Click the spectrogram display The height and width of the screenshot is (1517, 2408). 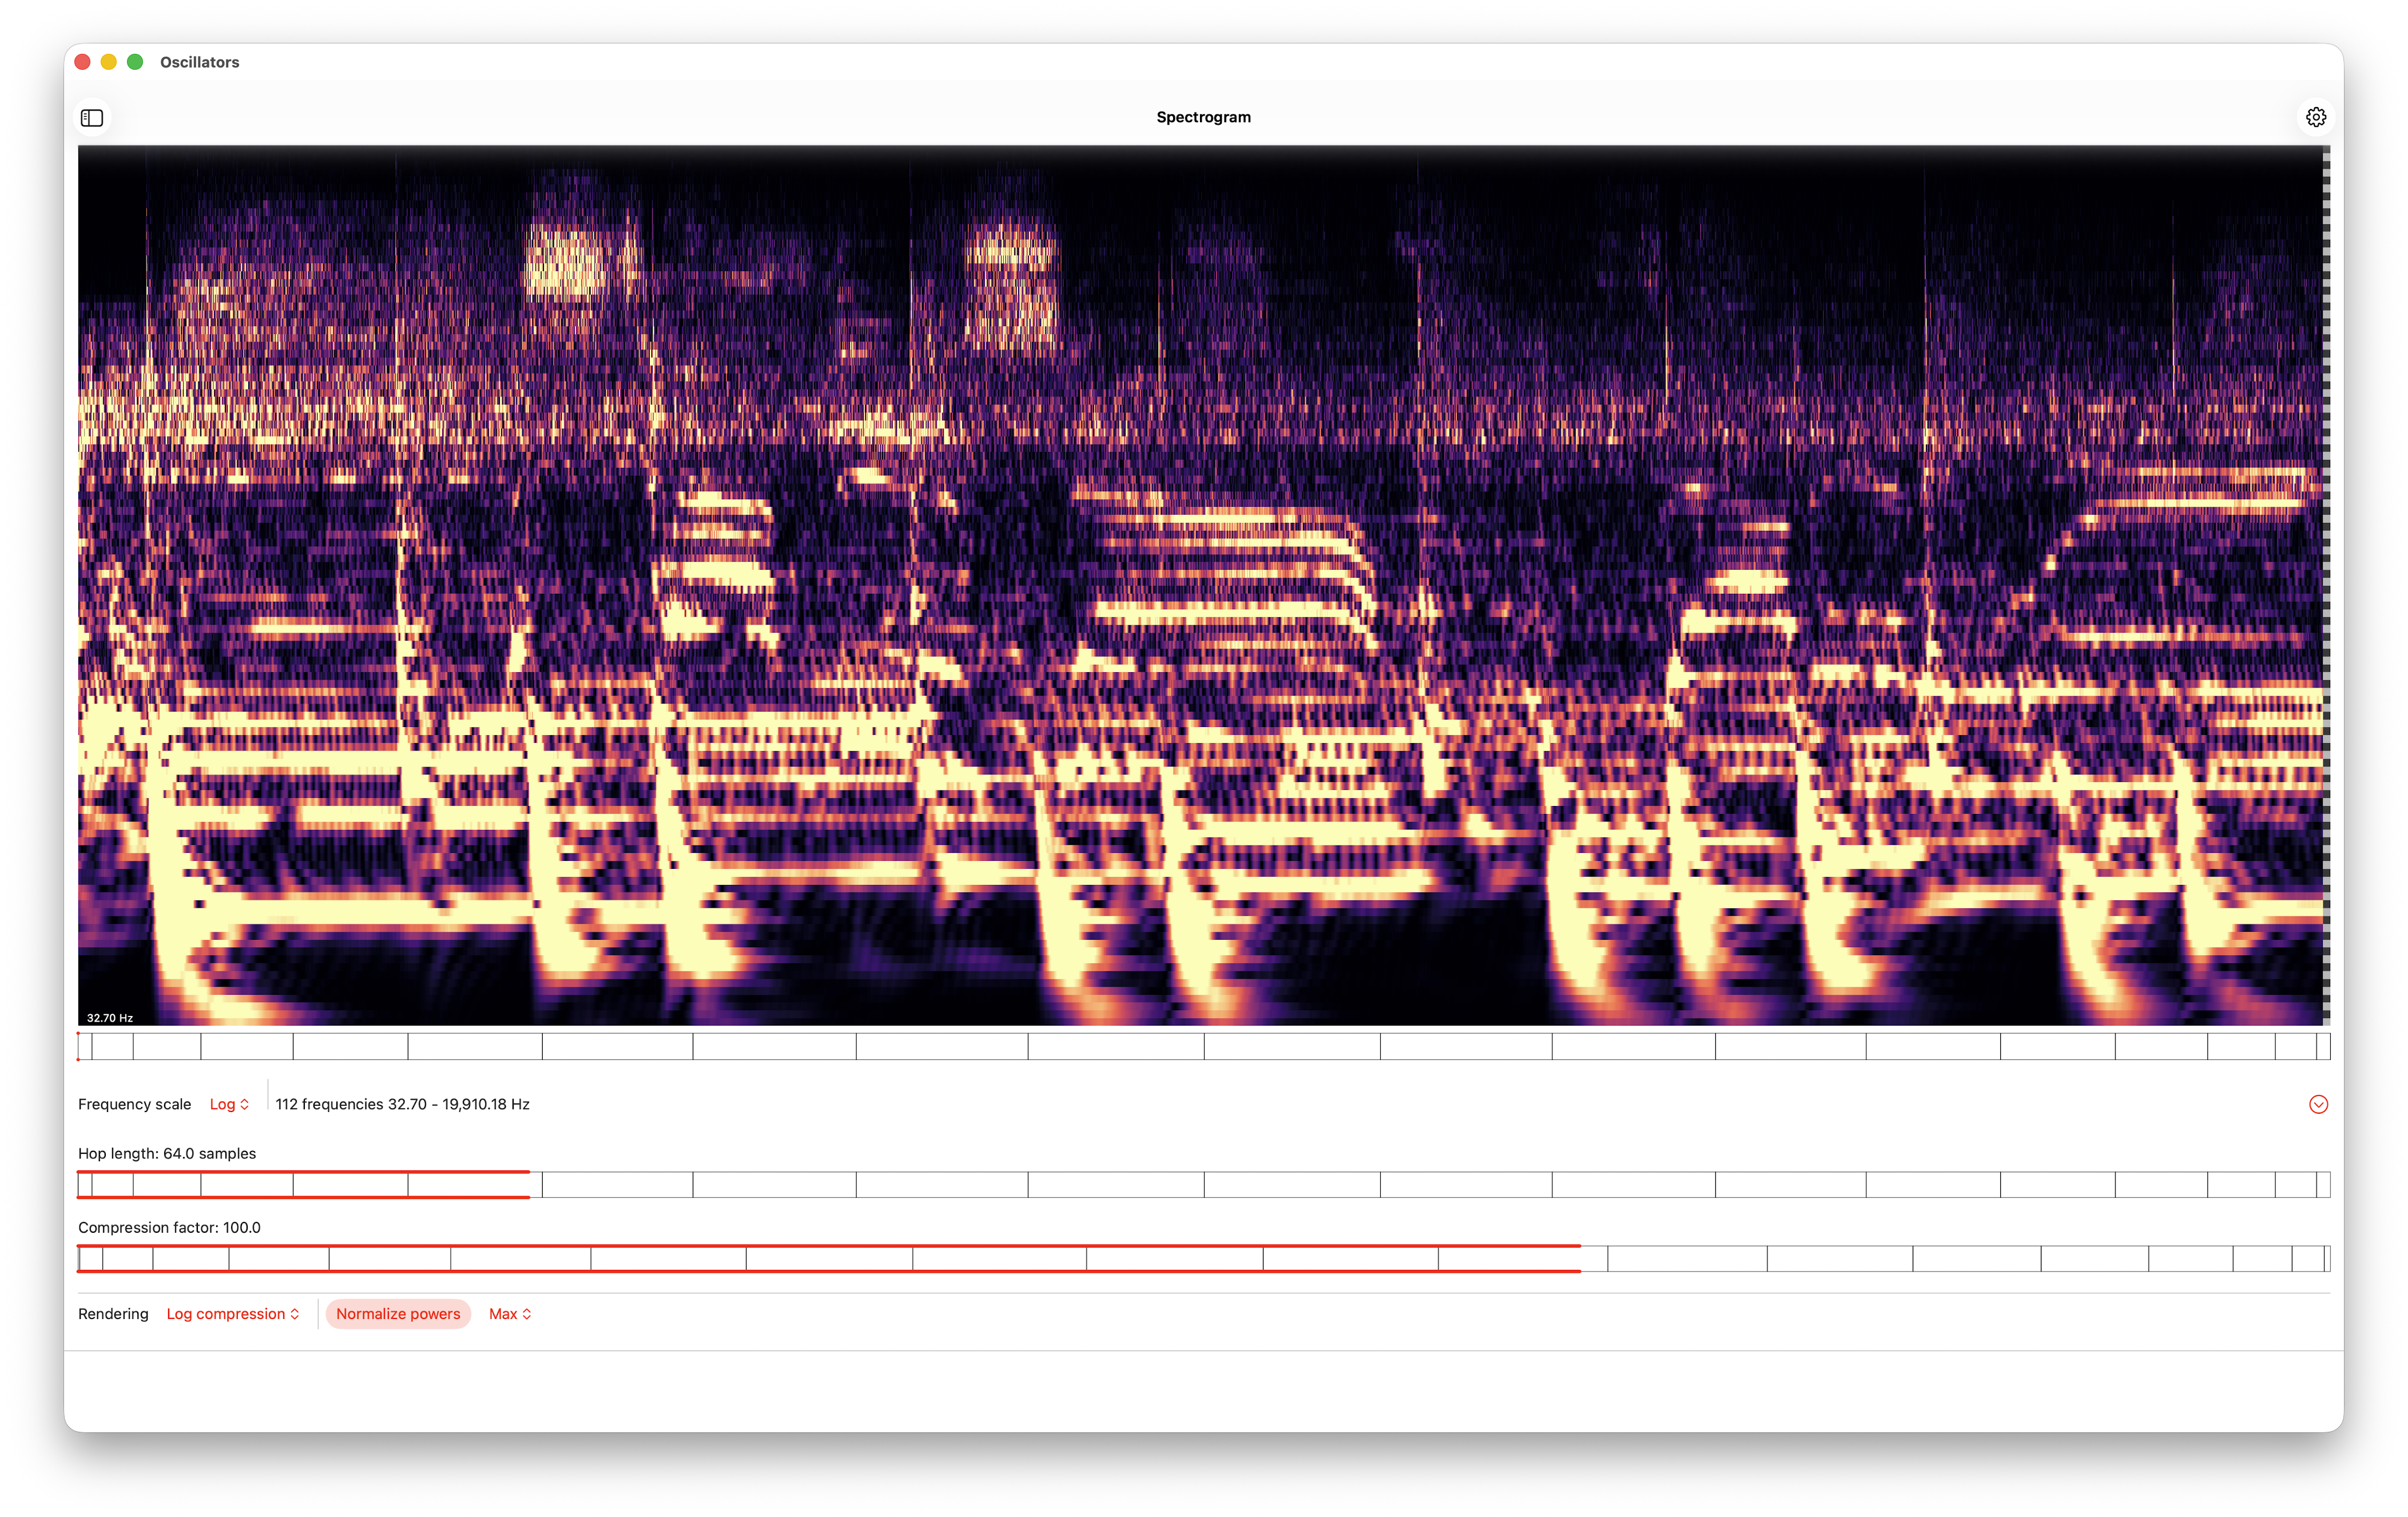pyautogui.click(x=1204, y=585)
